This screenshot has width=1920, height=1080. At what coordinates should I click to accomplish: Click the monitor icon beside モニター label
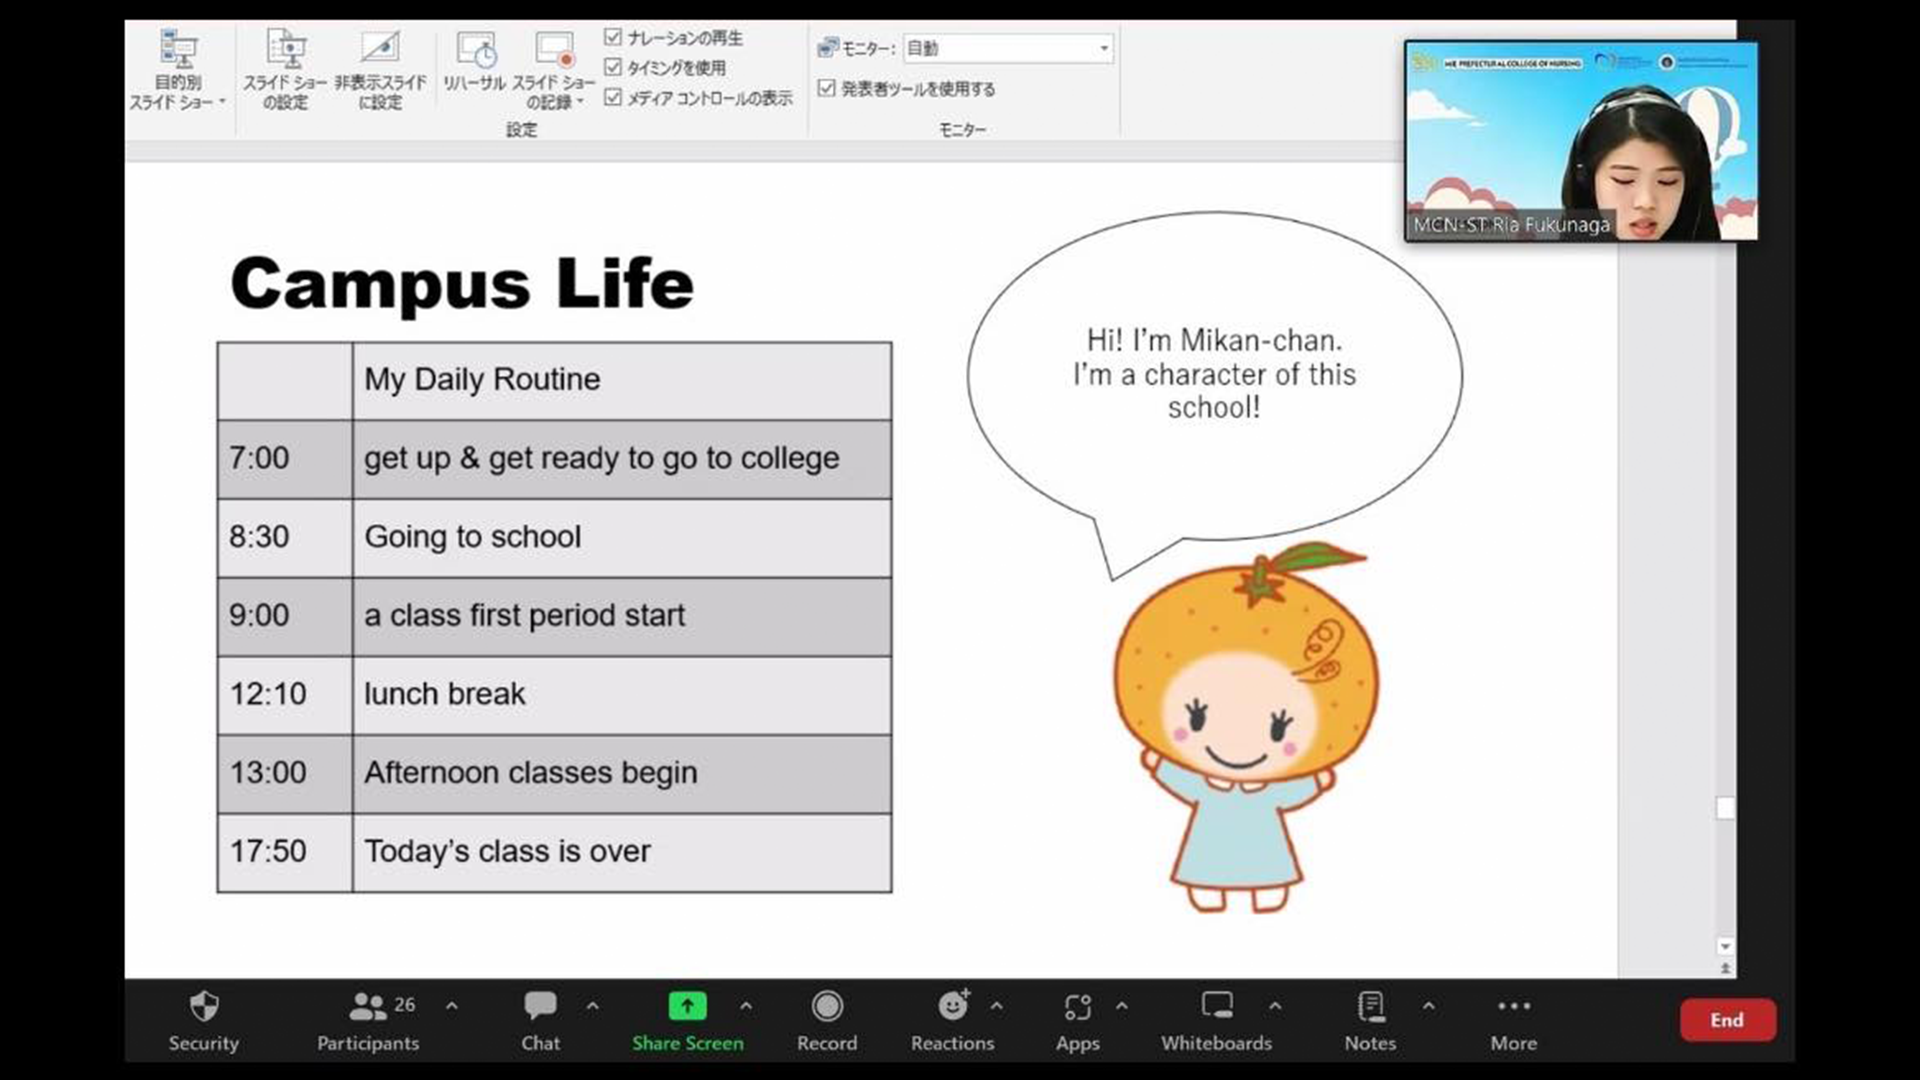tap(828, 48)
